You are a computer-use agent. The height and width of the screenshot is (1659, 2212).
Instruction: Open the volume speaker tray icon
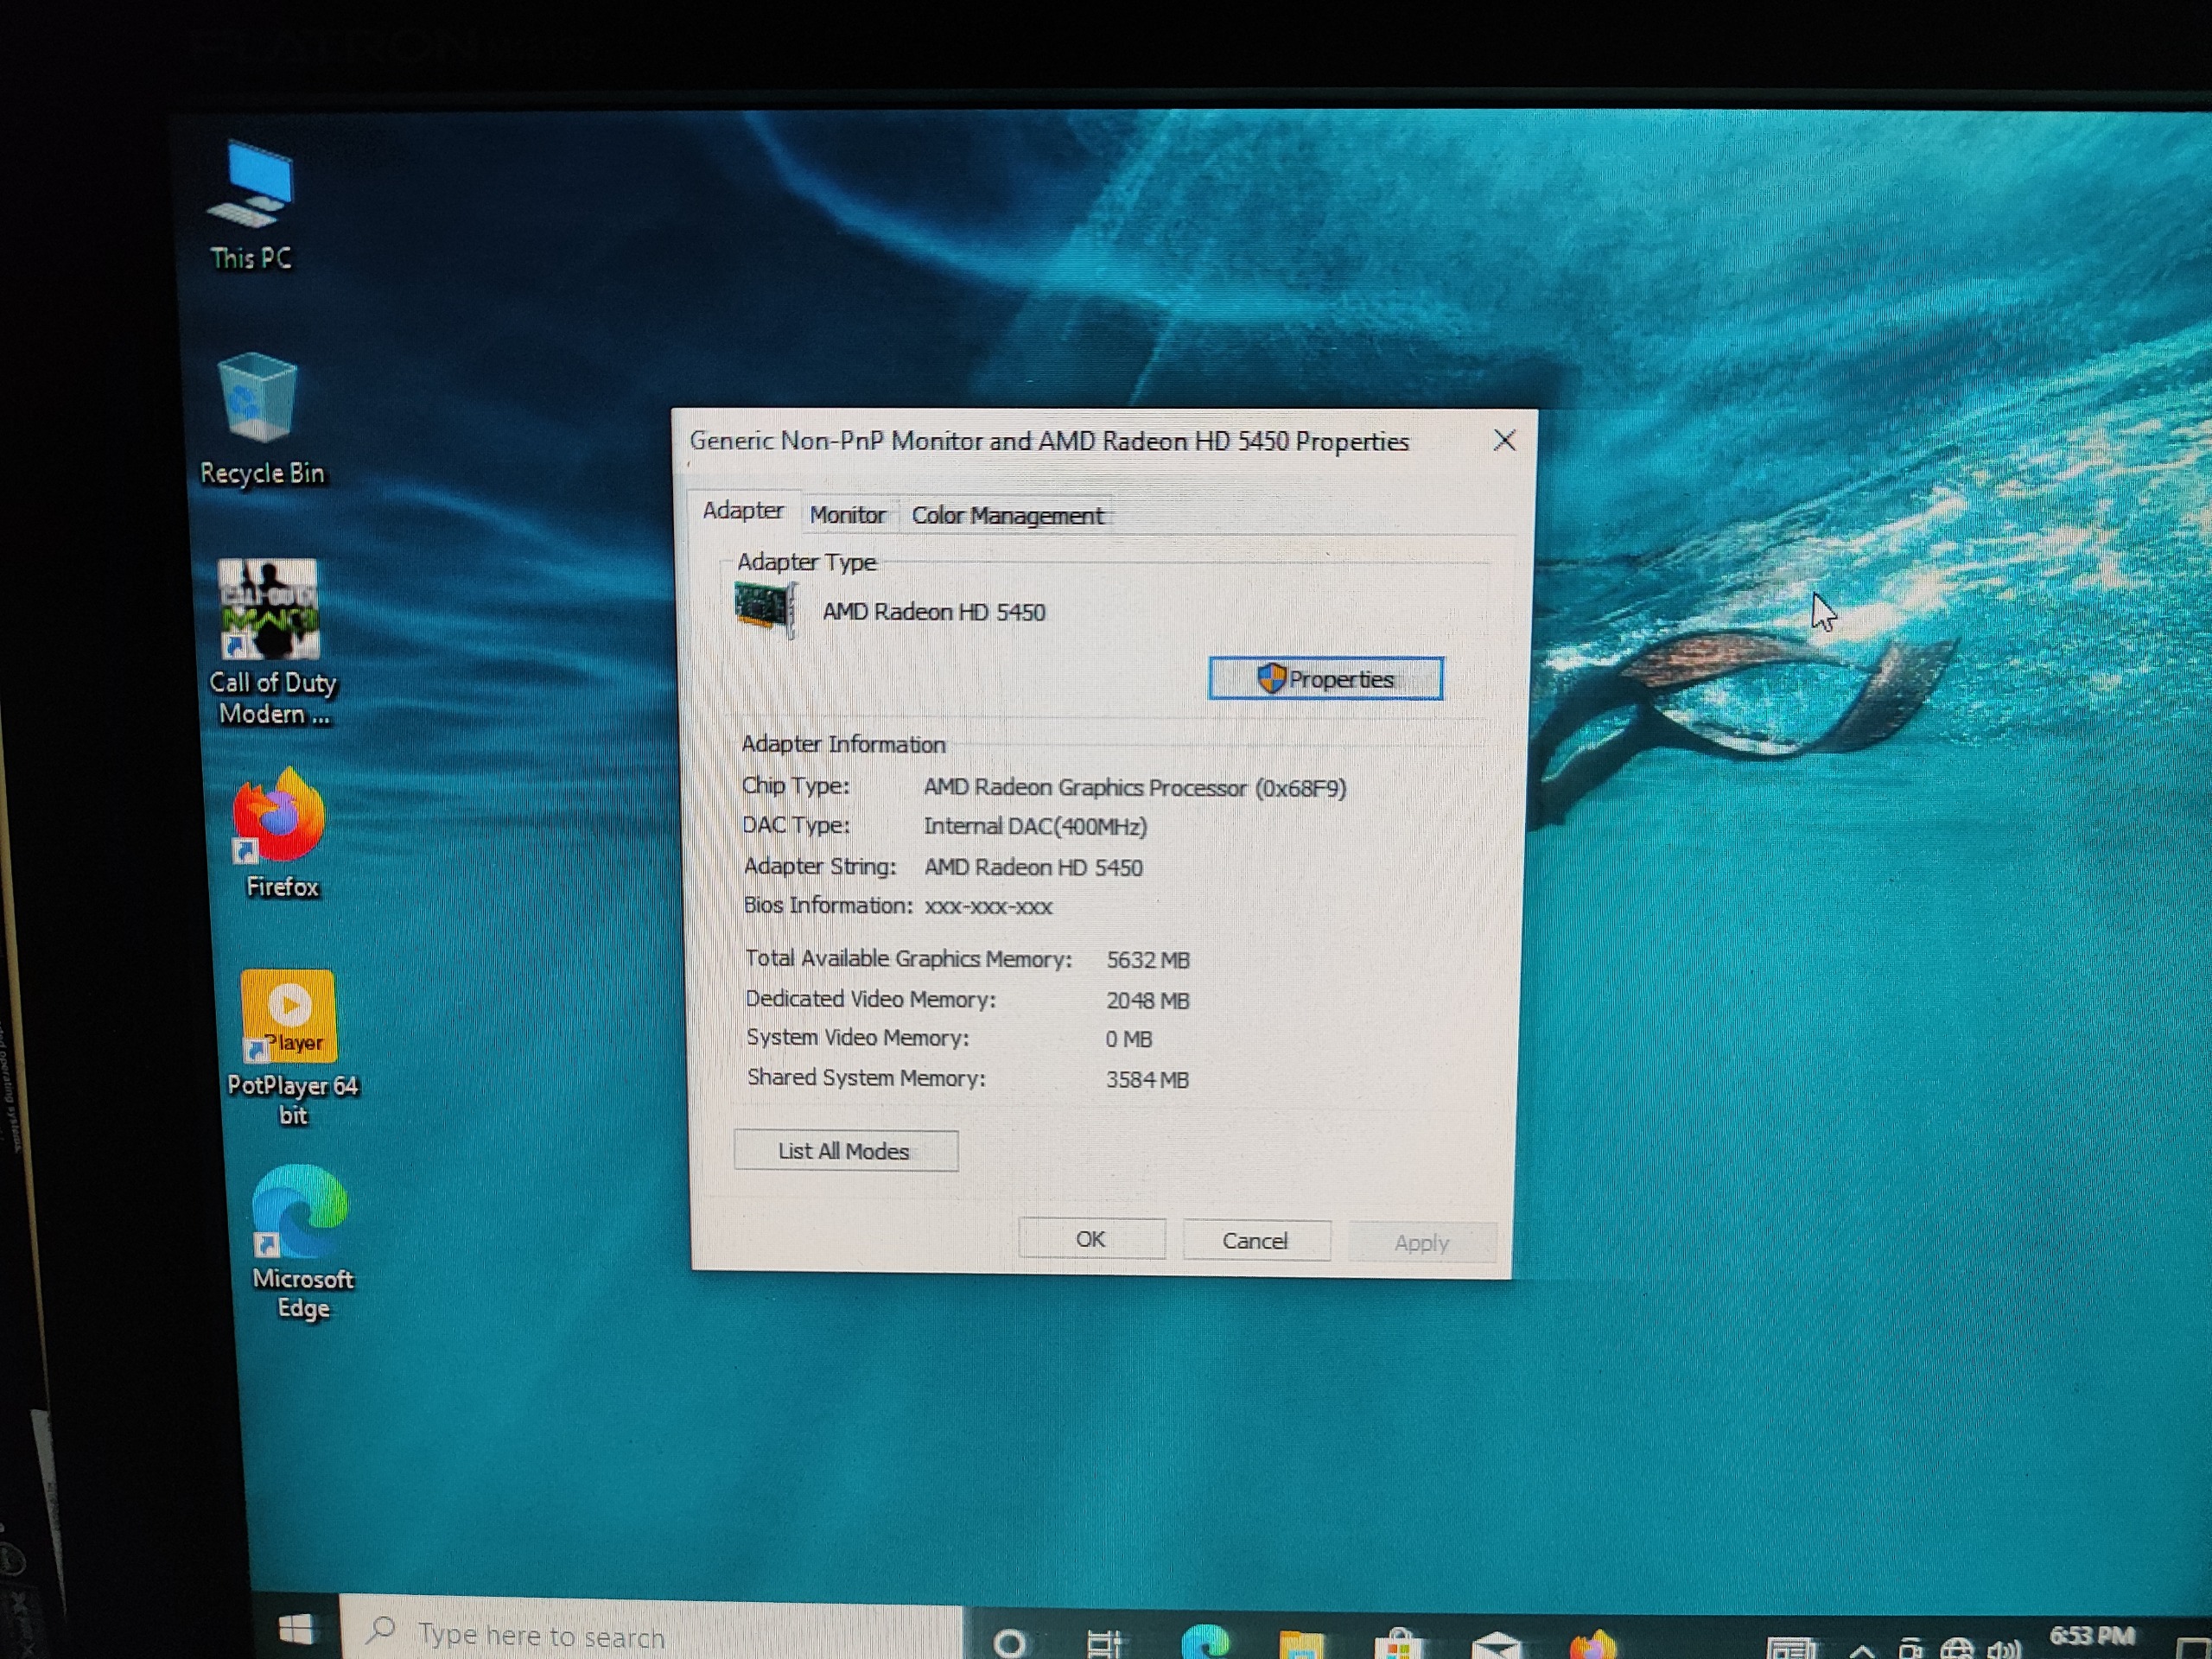[x=2004, y=1649]
